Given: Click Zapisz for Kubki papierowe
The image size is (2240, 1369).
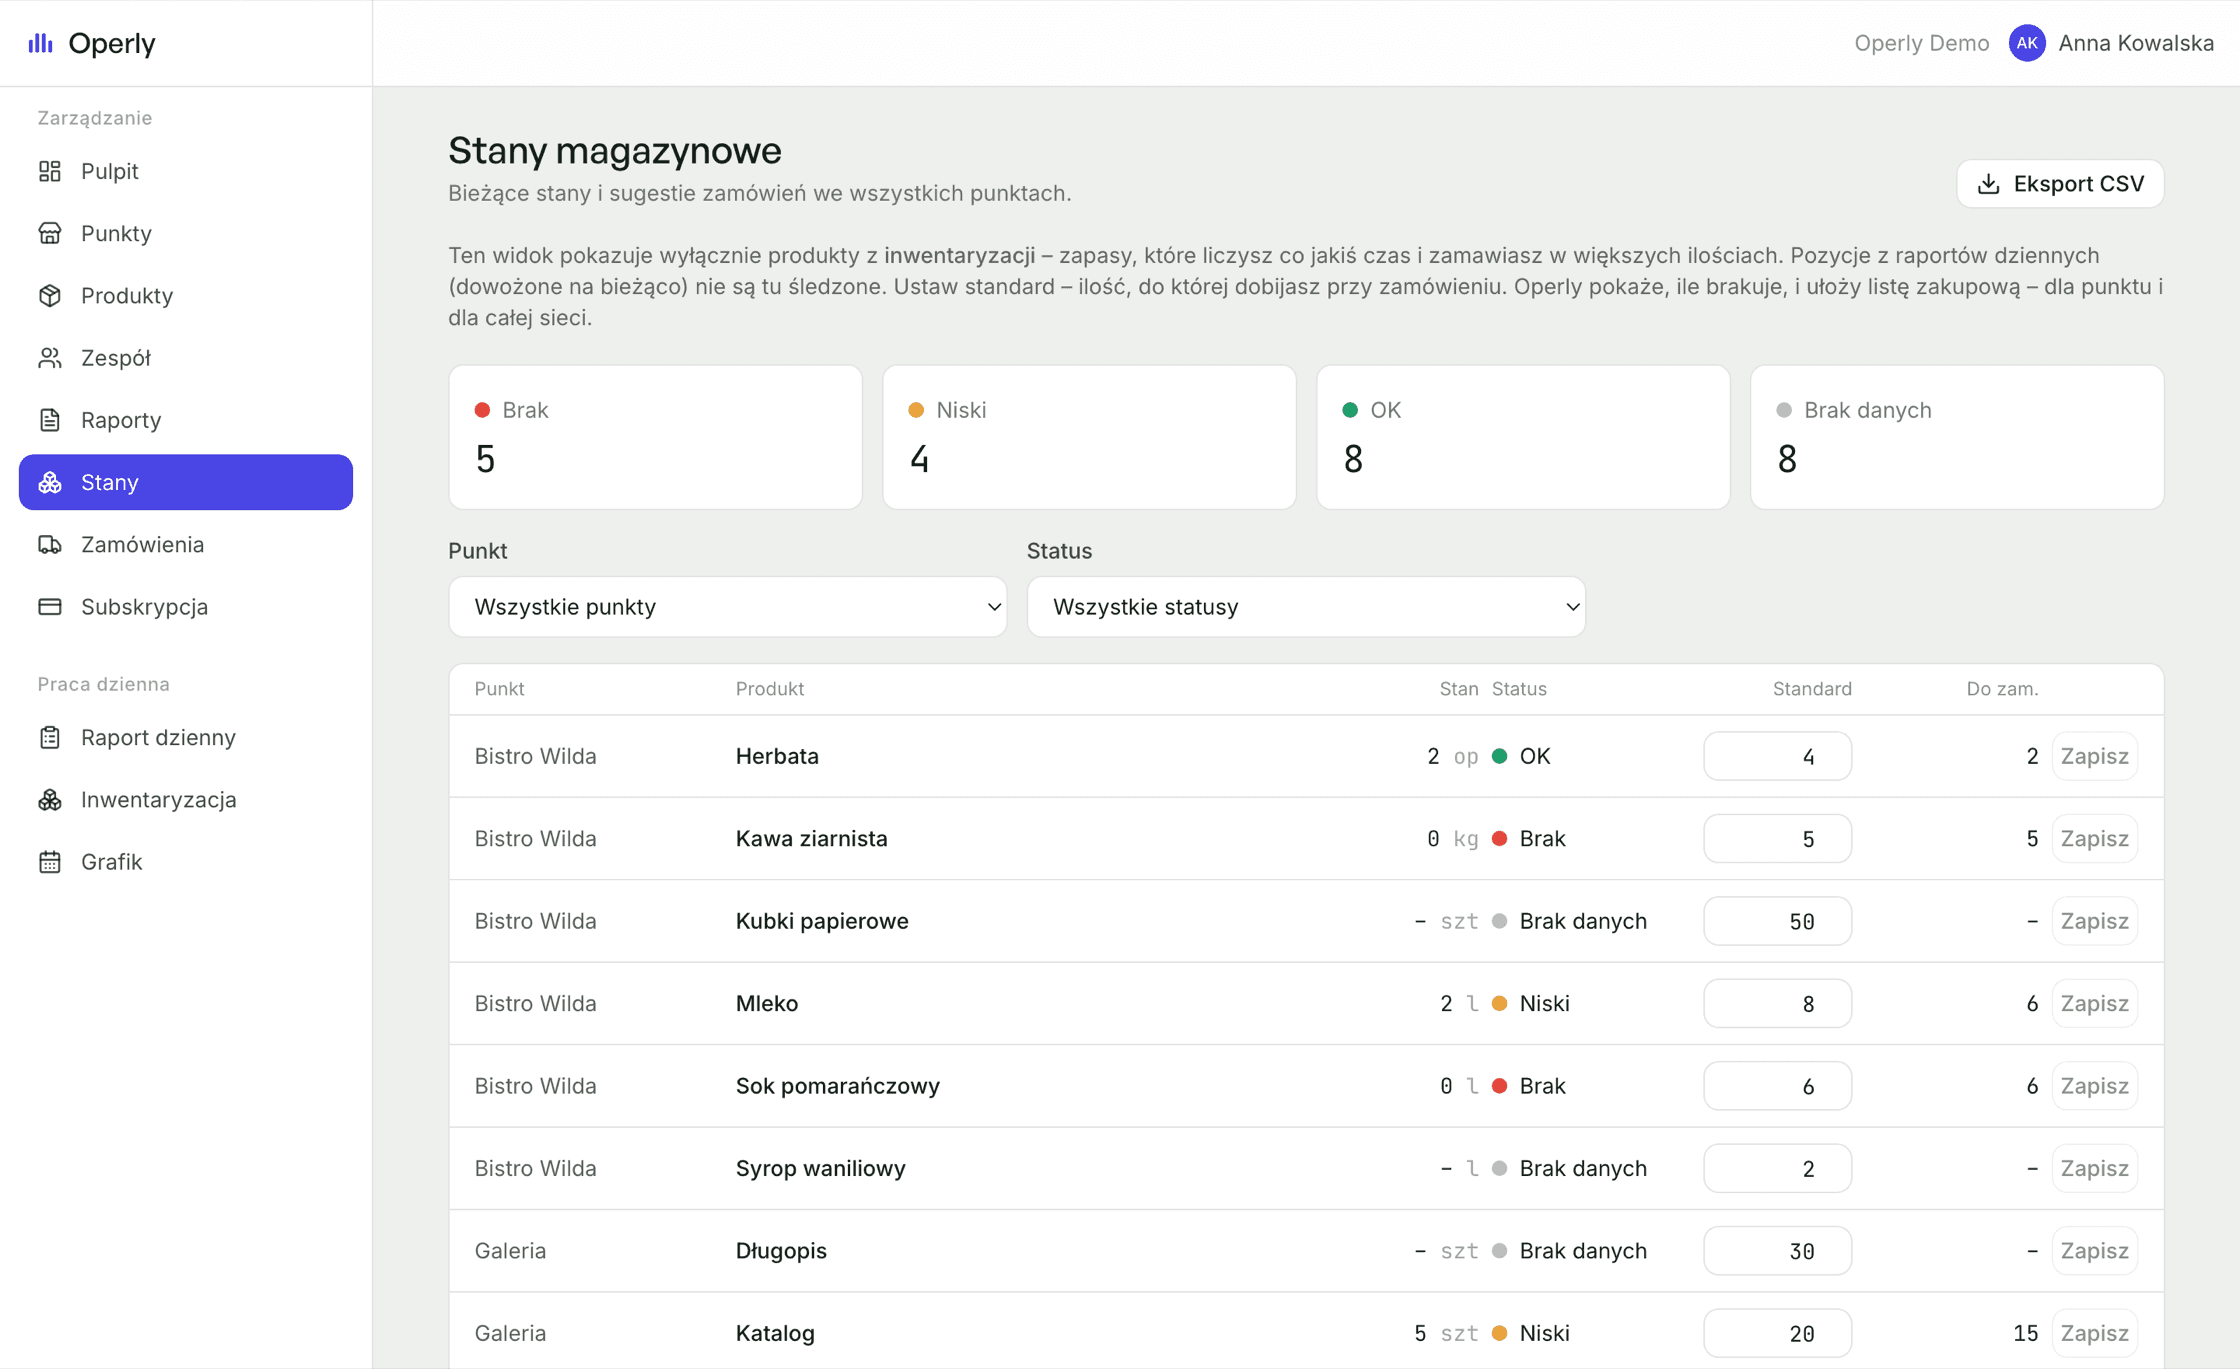Looking at the screenshot, I should pos(2094,921).
